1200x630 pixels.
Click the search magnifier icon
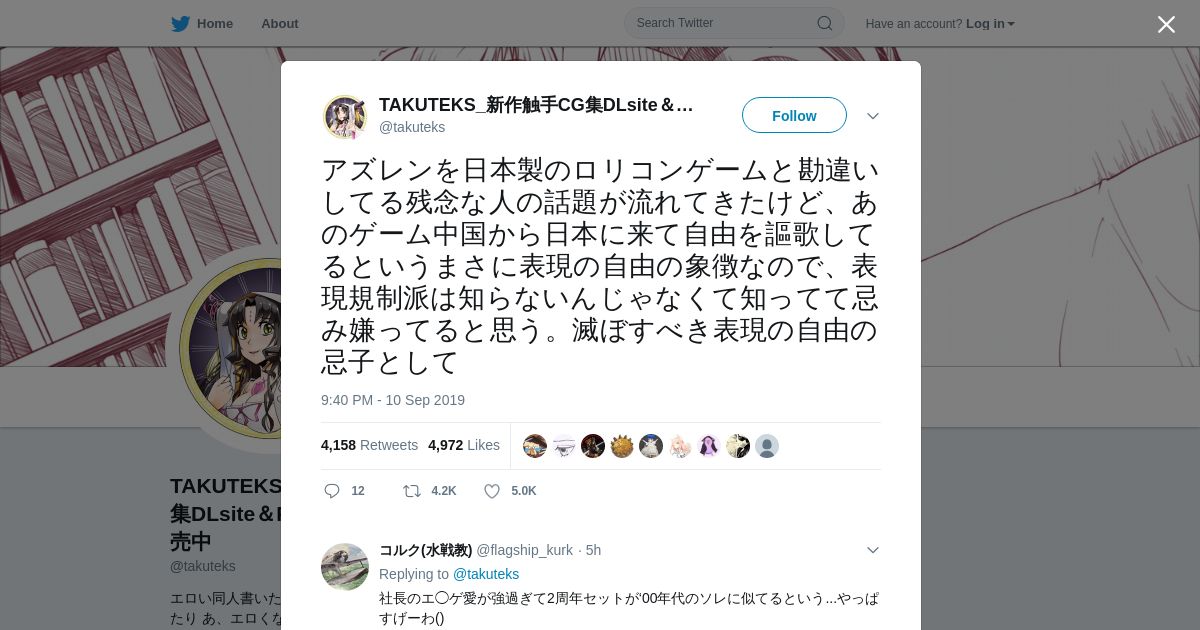coord(824,23)
